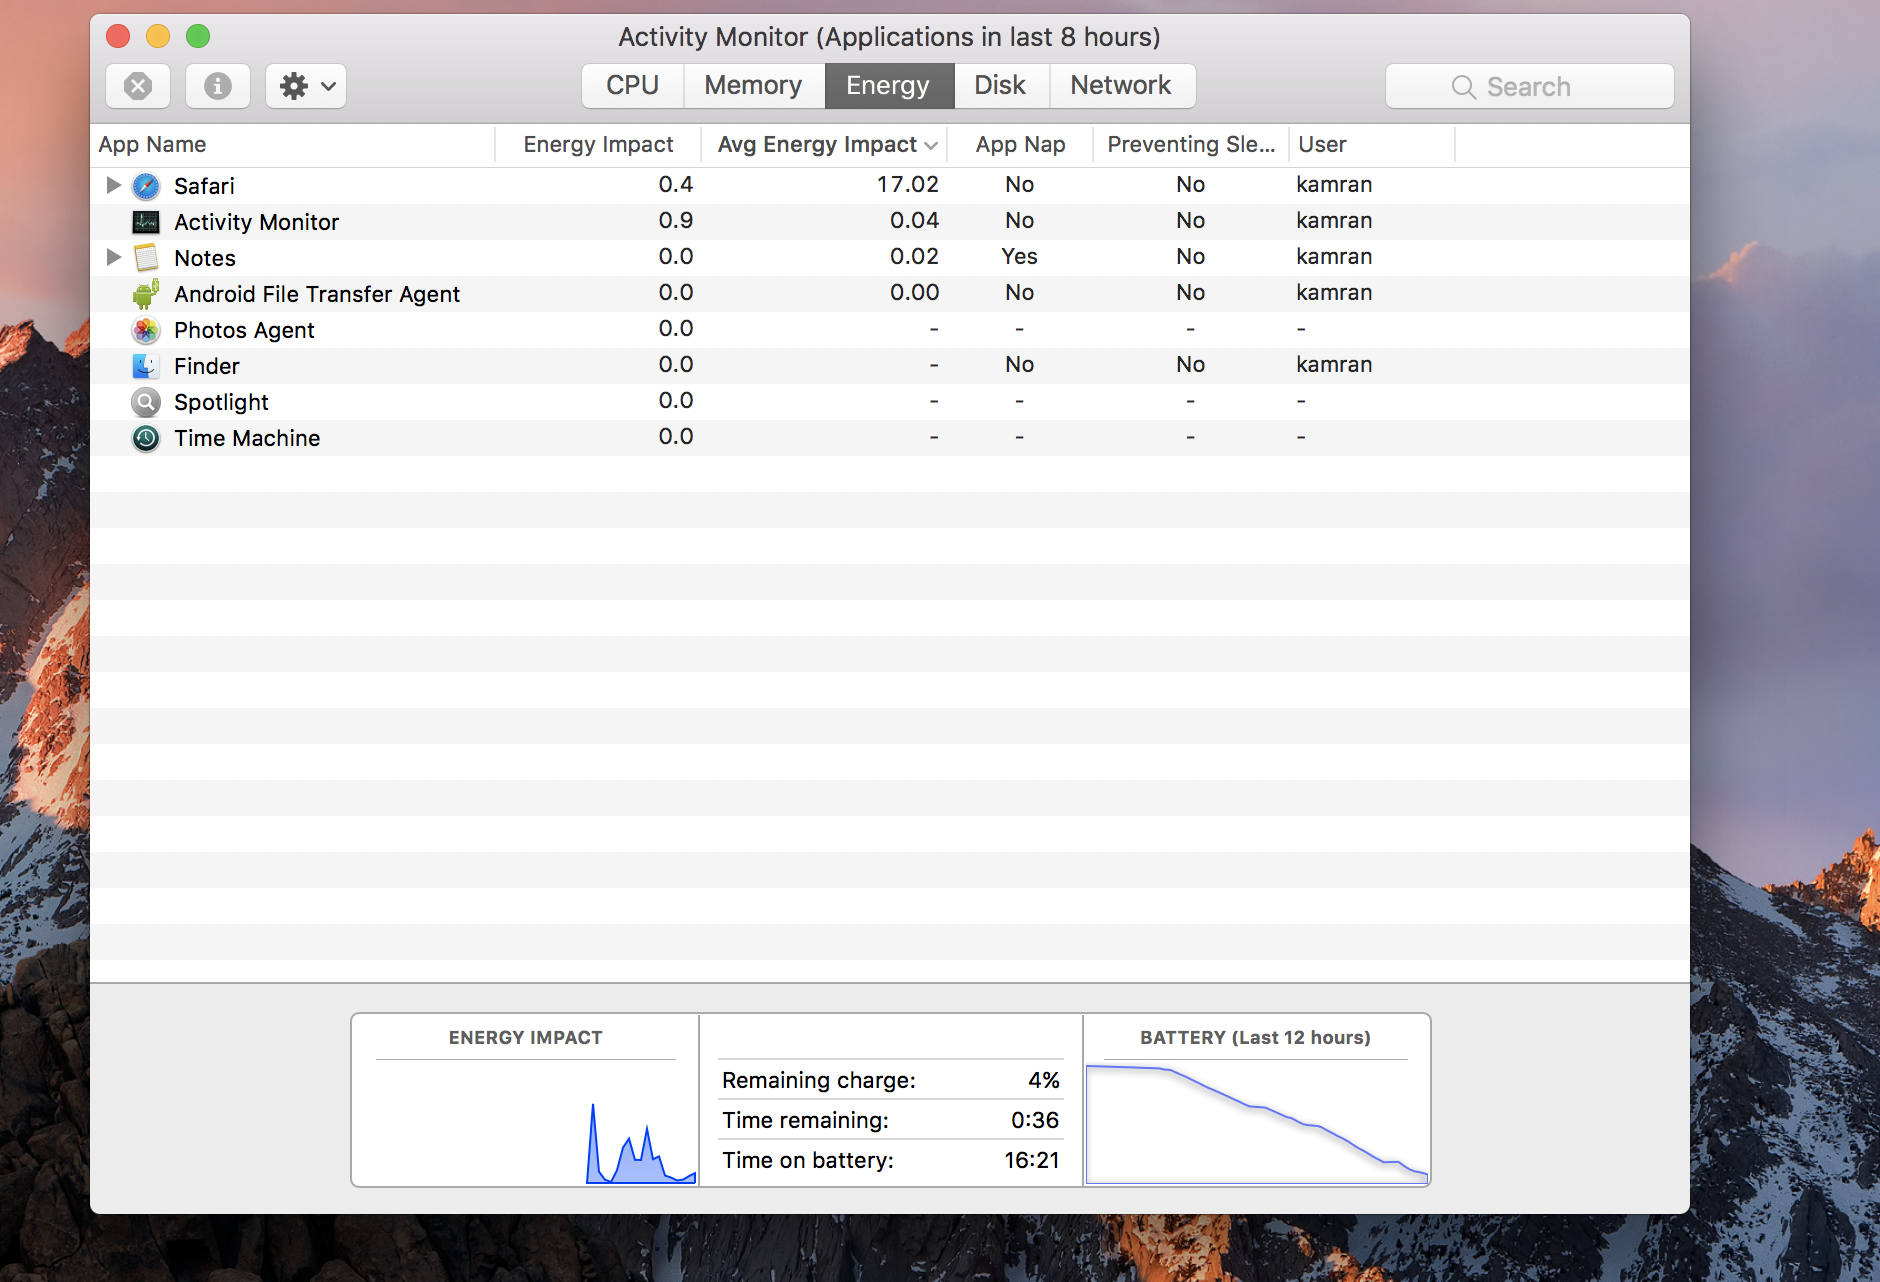Screen dimensions: 1880x1282
Task: Open the Network tab
Action: pos(1121,86)
